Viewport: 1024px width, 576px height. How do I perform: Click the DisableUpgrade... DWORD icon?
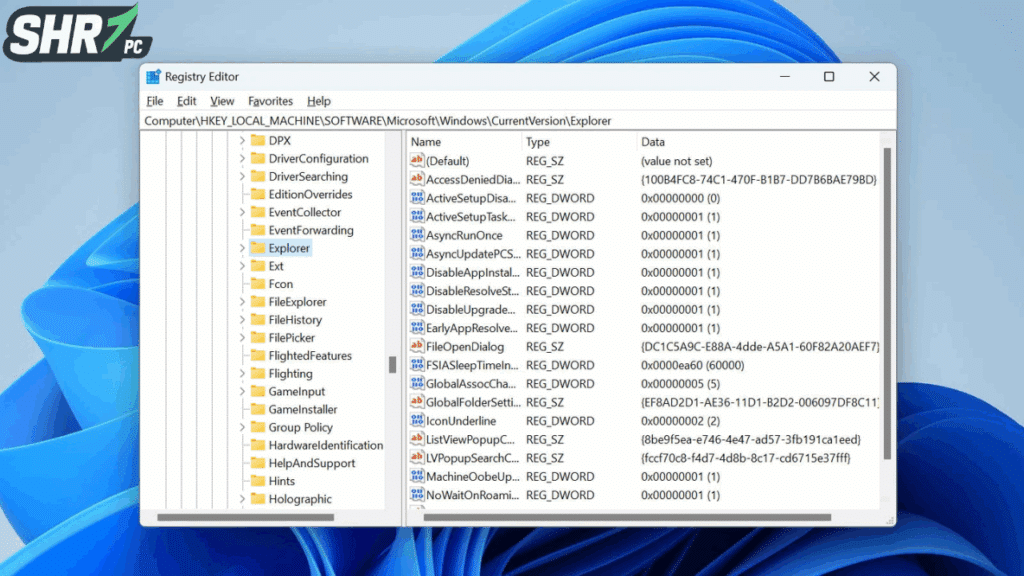pos(417,309)
